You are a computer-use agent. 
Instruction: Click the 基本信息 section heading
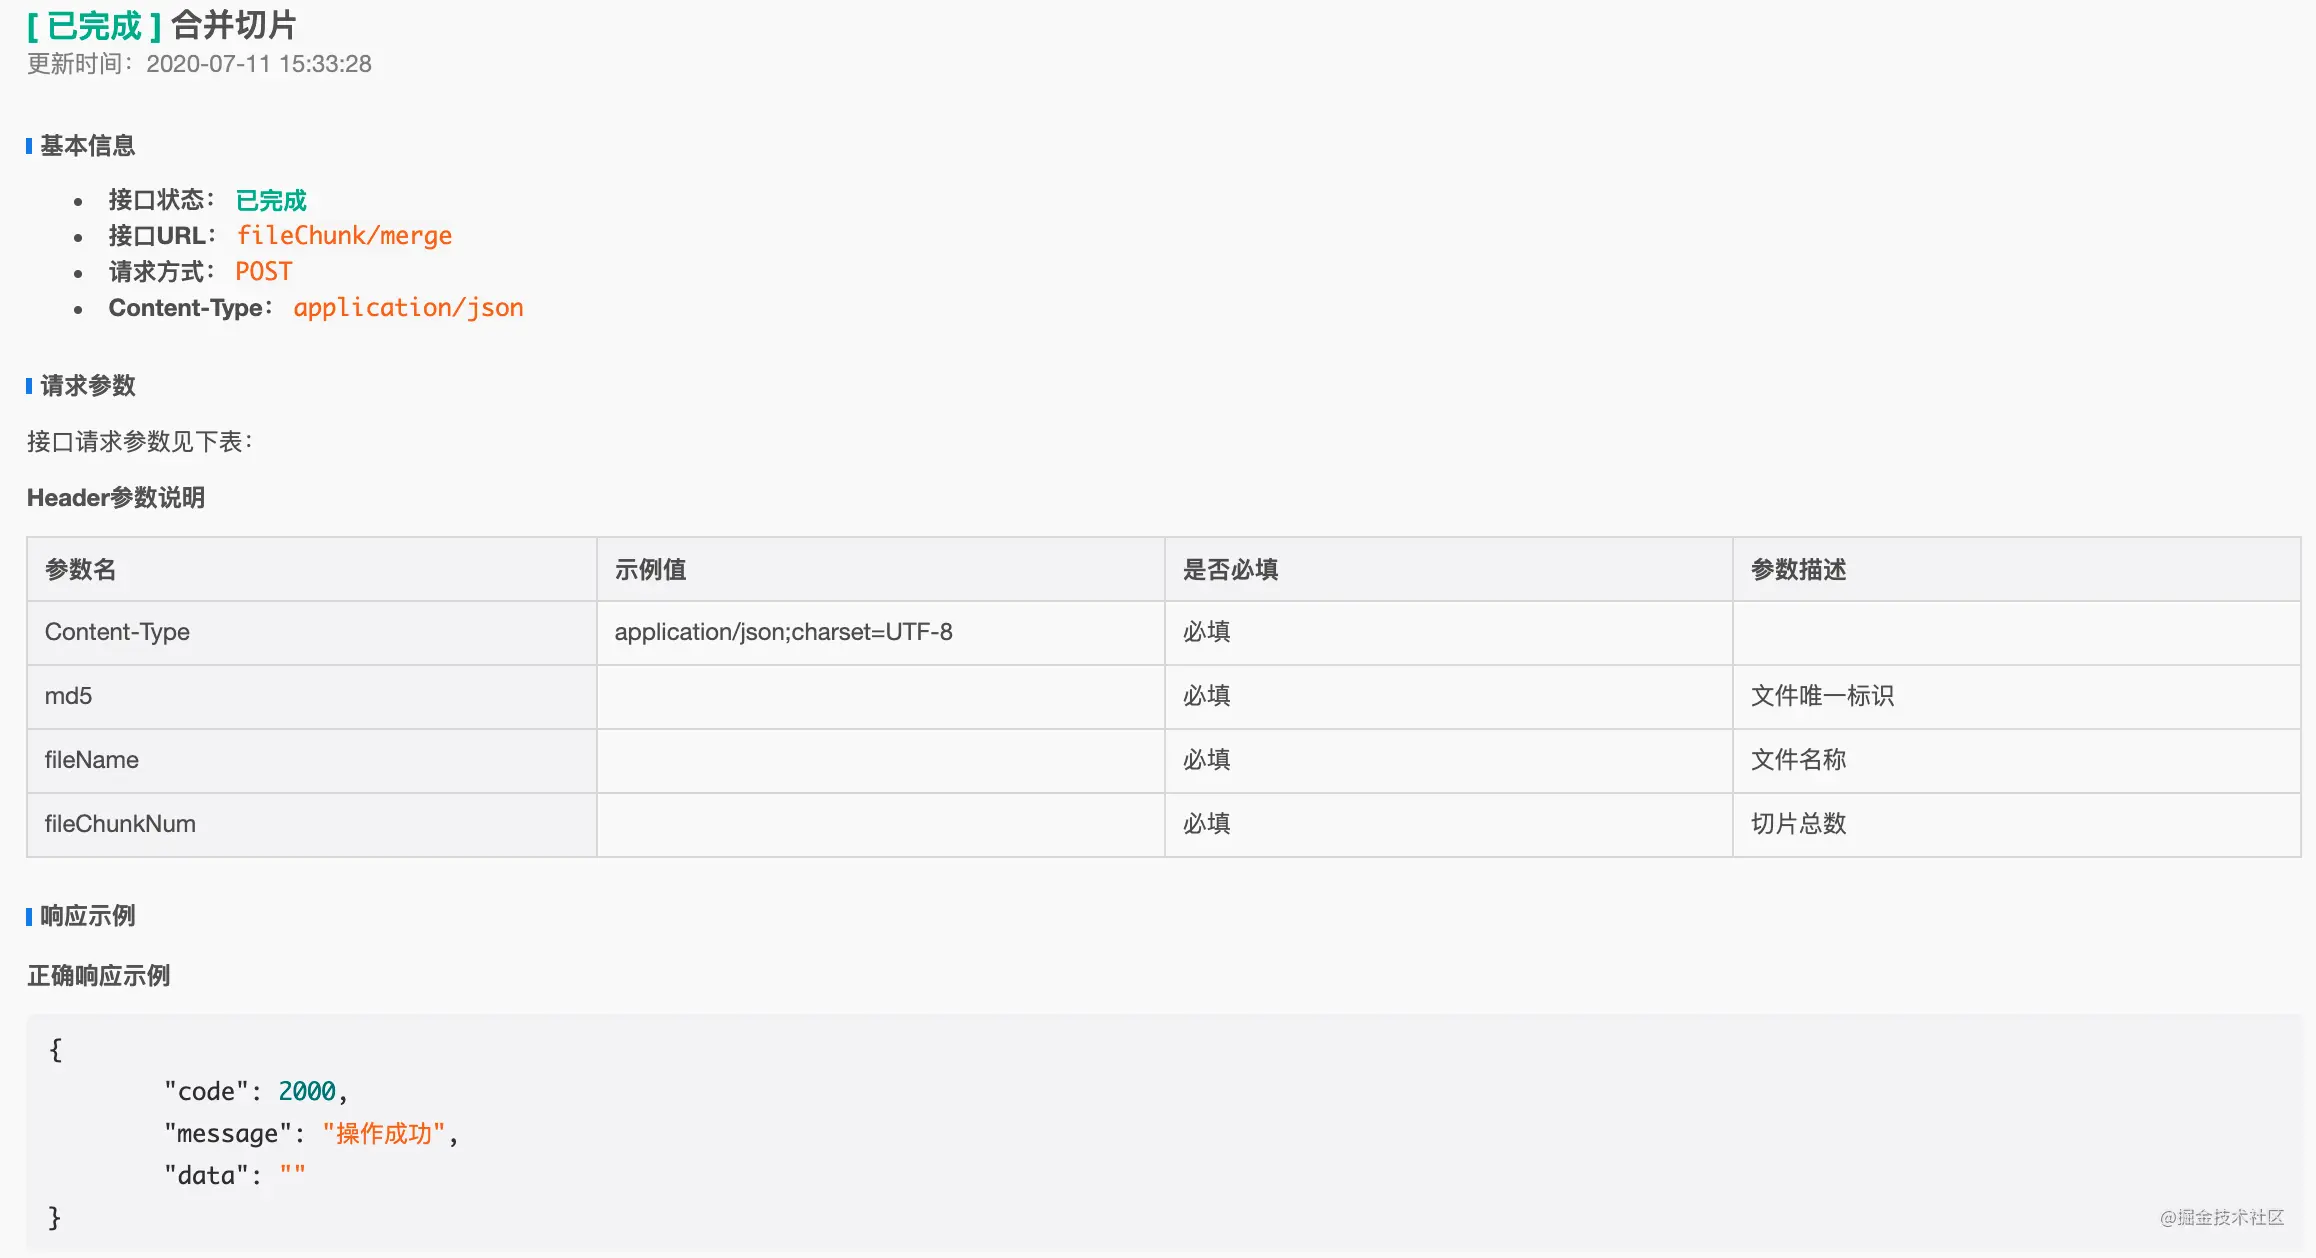coord(87,146)
